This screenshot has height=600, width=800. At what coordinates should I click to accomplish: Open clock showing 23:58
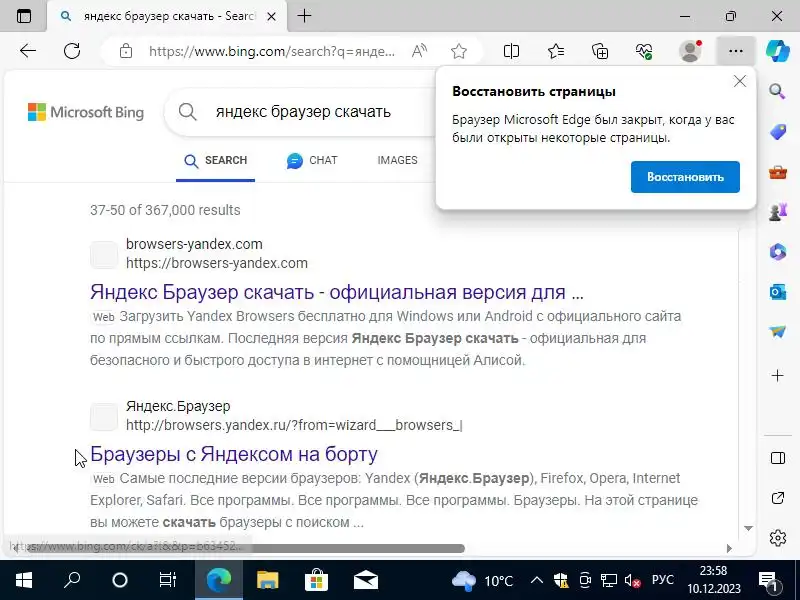tap(713, 580)
